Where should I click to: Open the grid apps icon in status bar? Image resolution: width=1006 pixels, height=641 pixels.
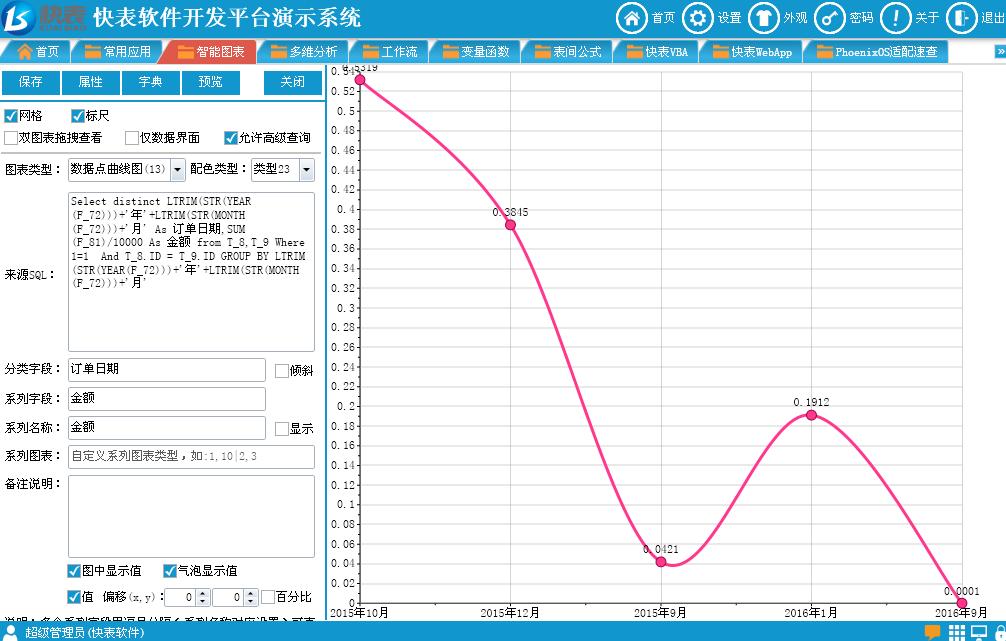coord(957,632)
